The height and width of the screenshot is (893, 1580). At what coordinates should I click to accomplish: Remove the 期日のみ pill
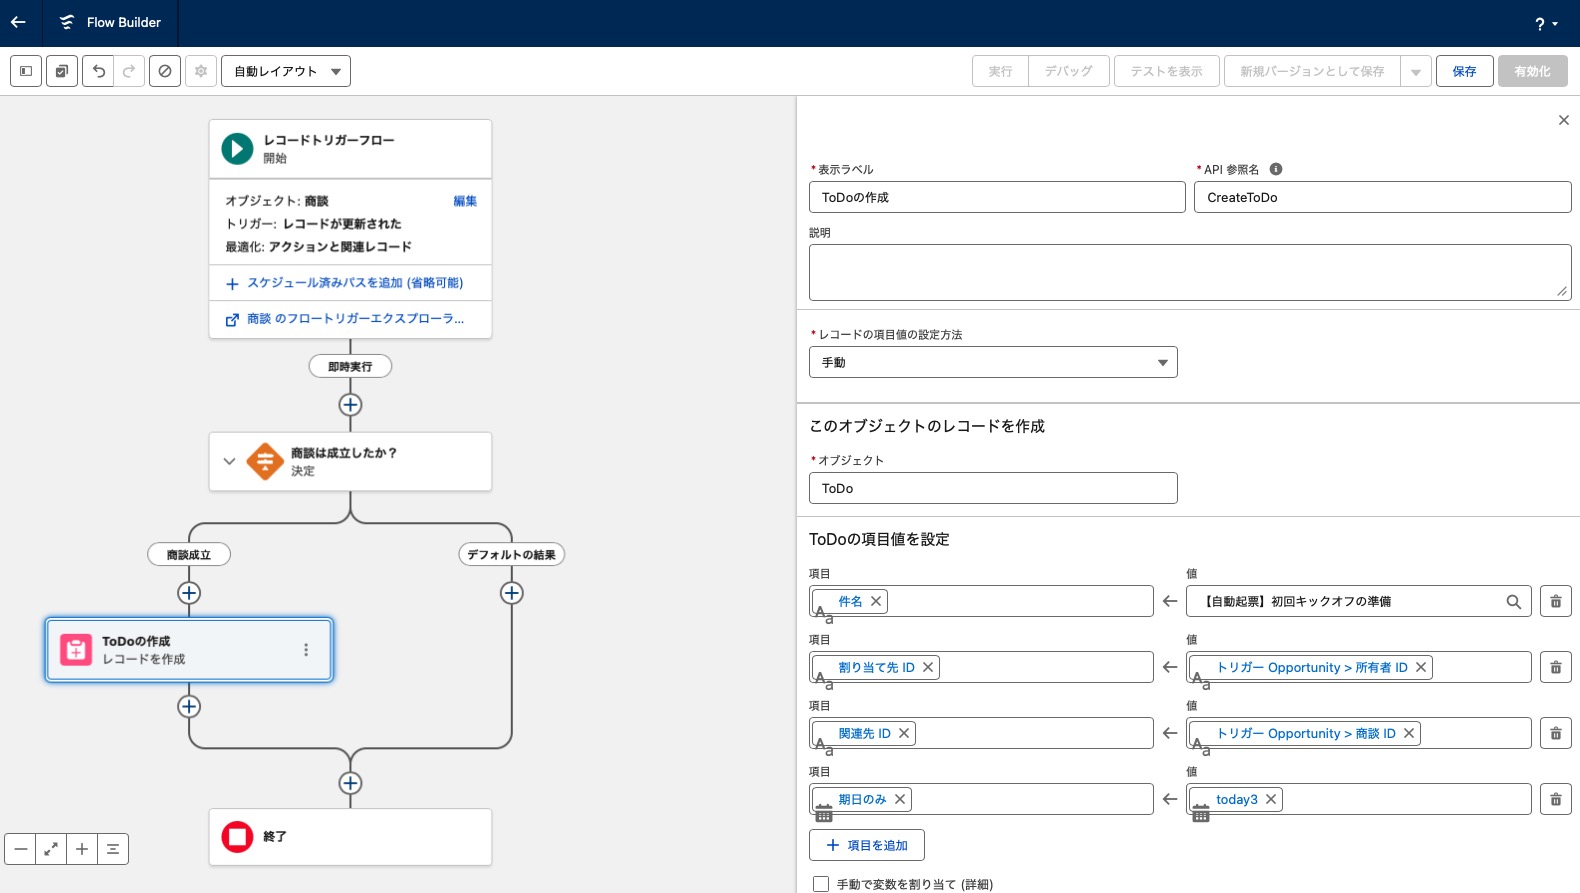[x=900, y=799]
